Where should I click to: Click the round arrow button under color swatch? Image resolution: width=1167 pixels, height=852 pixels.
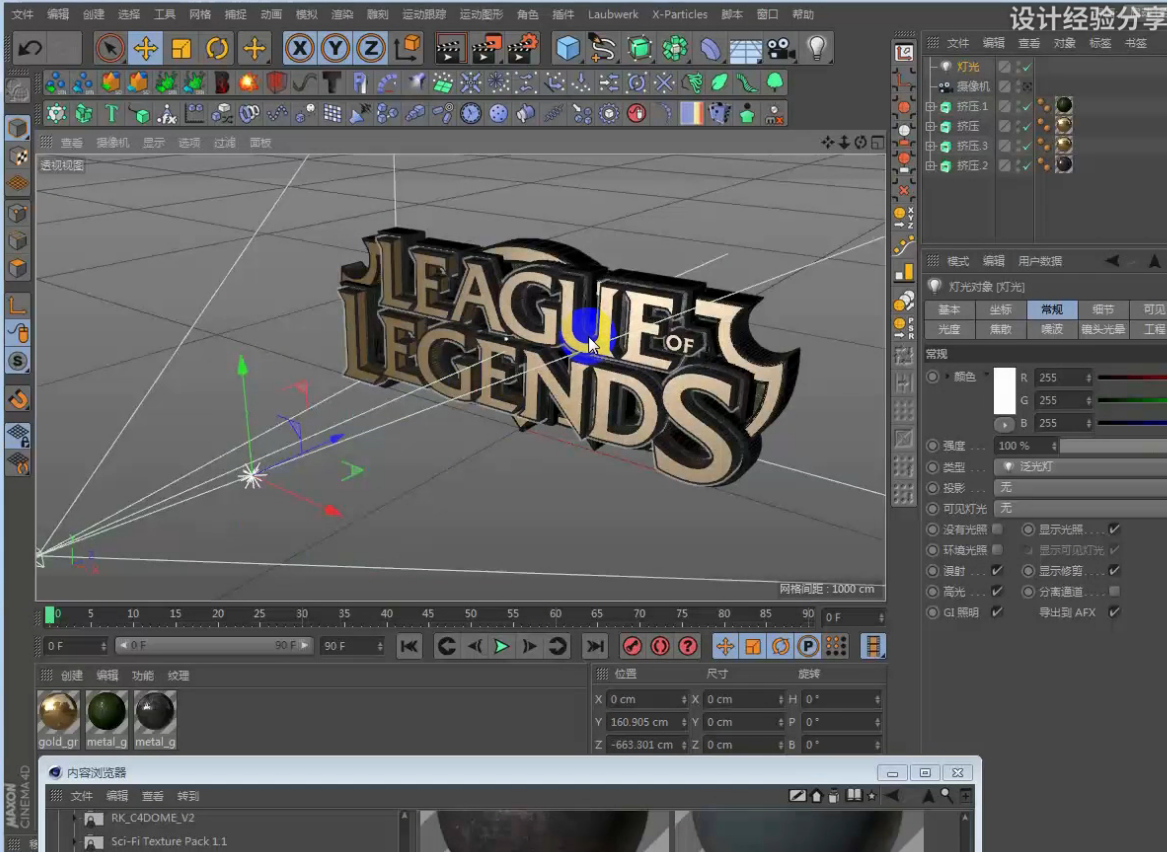[1004, 424]
